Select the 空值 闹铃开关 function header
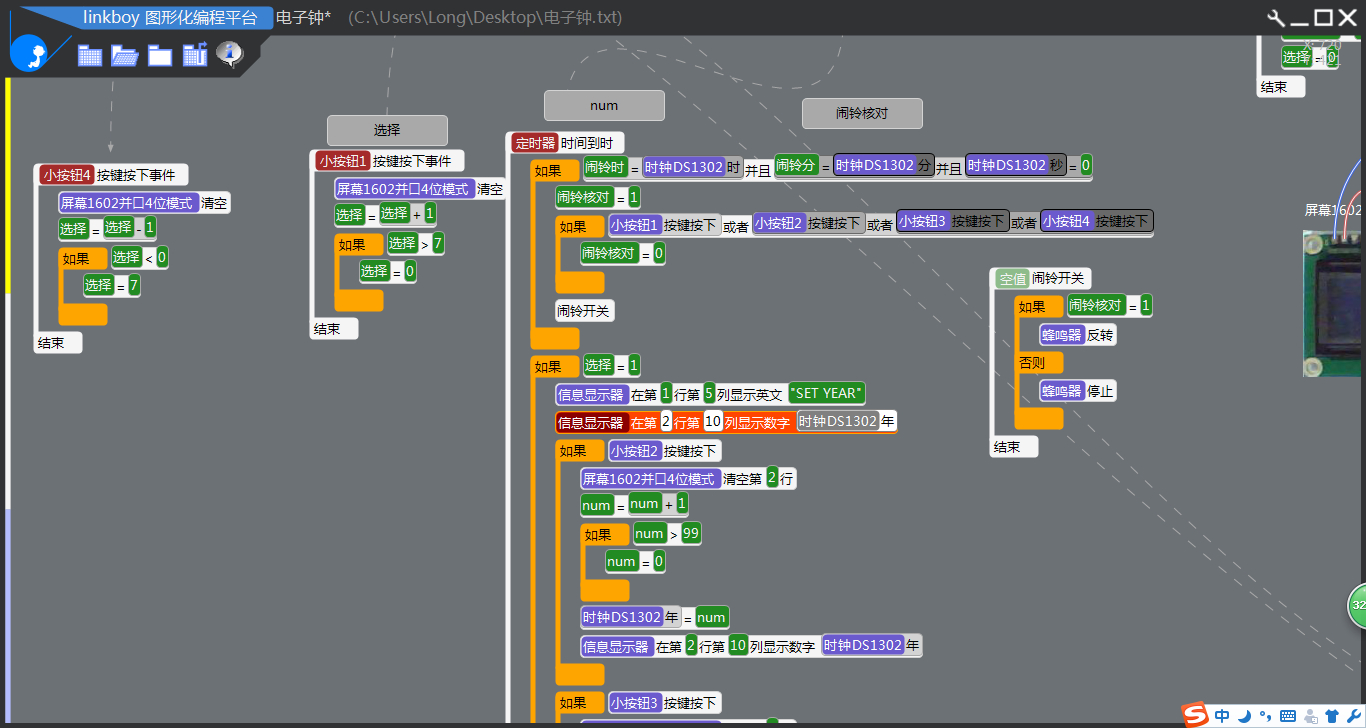1366x728 pixels. pyautogui.click(x=1042, y=278)
